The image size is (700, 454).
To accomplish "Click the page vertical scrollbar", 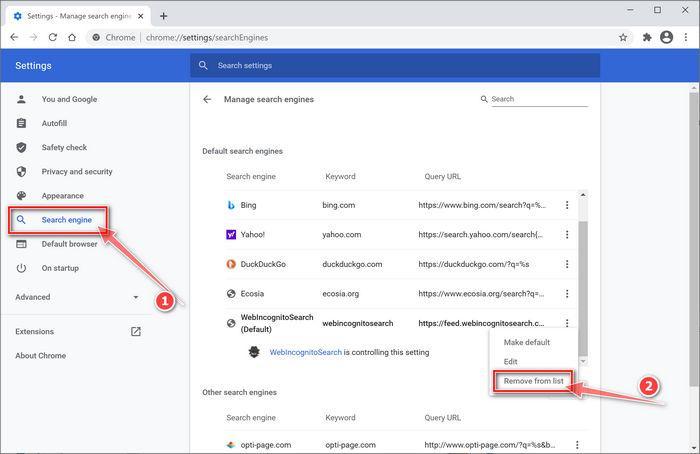I will (693, 238).
